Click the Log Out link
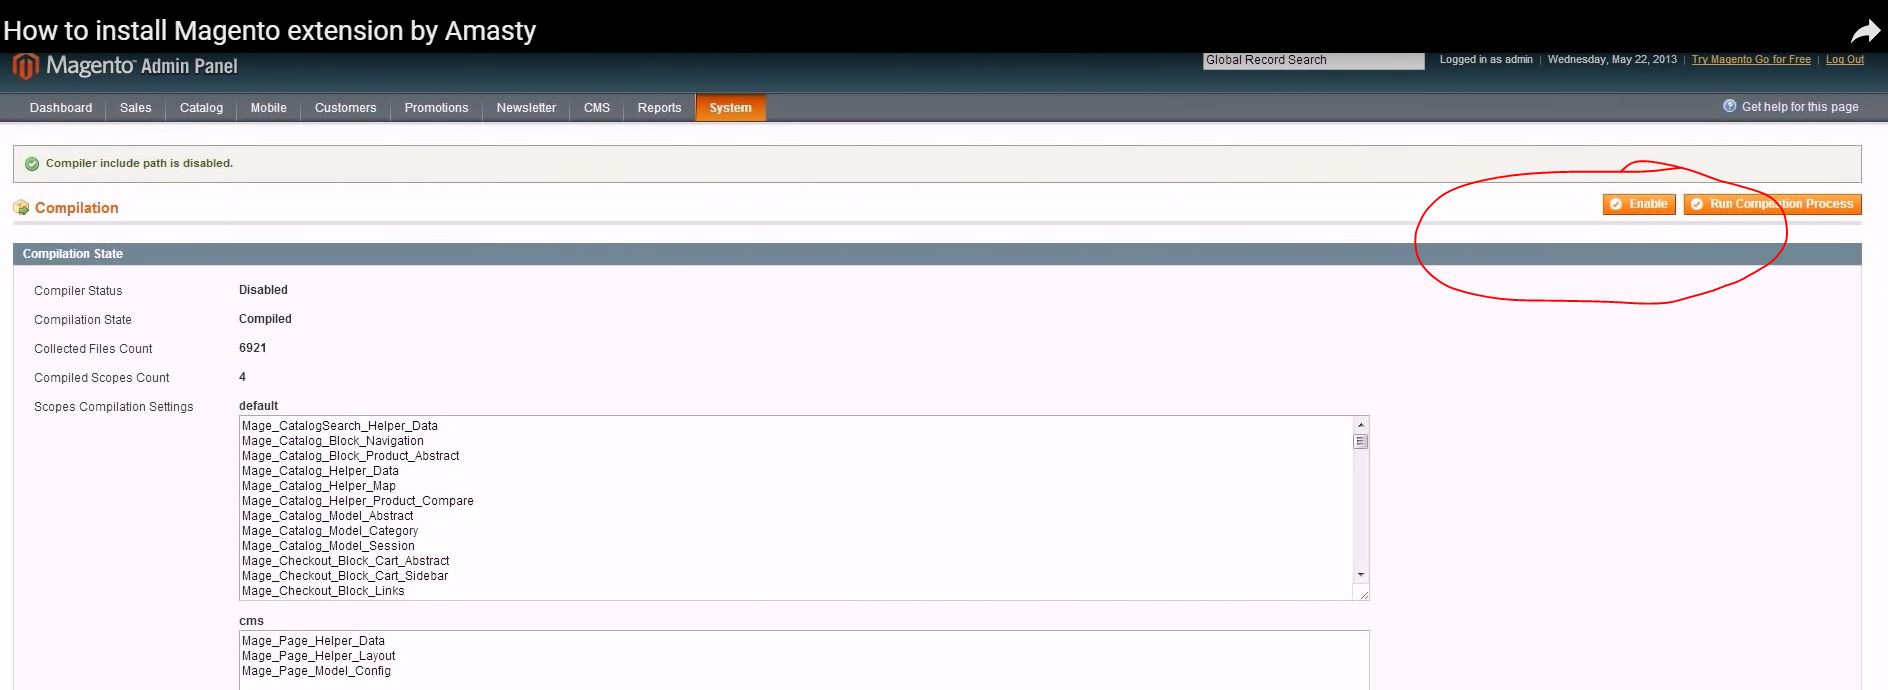Viewport: 1888px width, 690px height. [1845, 60]
